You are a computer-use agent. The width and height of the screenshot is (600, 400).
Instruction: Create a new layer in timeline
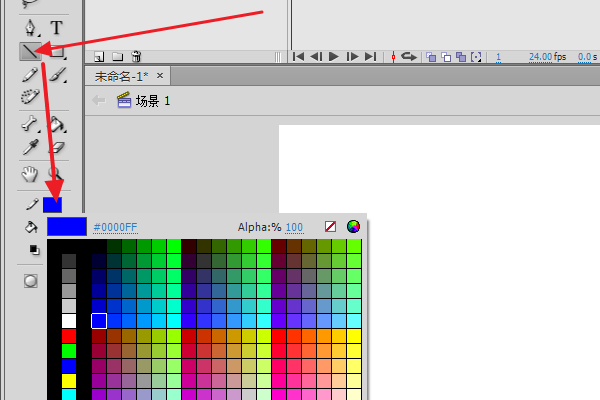99,57
